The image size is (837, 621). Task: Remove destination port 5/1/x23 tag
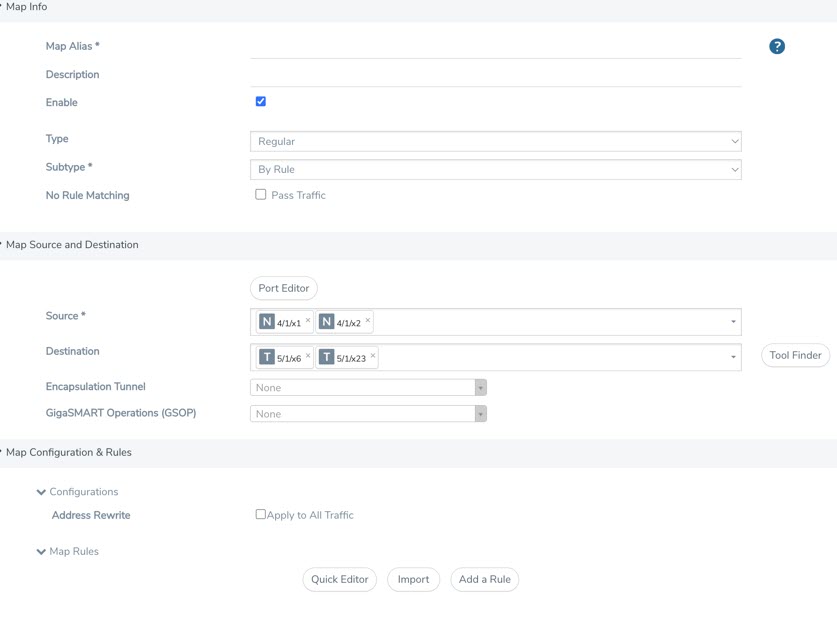point(373,356)
